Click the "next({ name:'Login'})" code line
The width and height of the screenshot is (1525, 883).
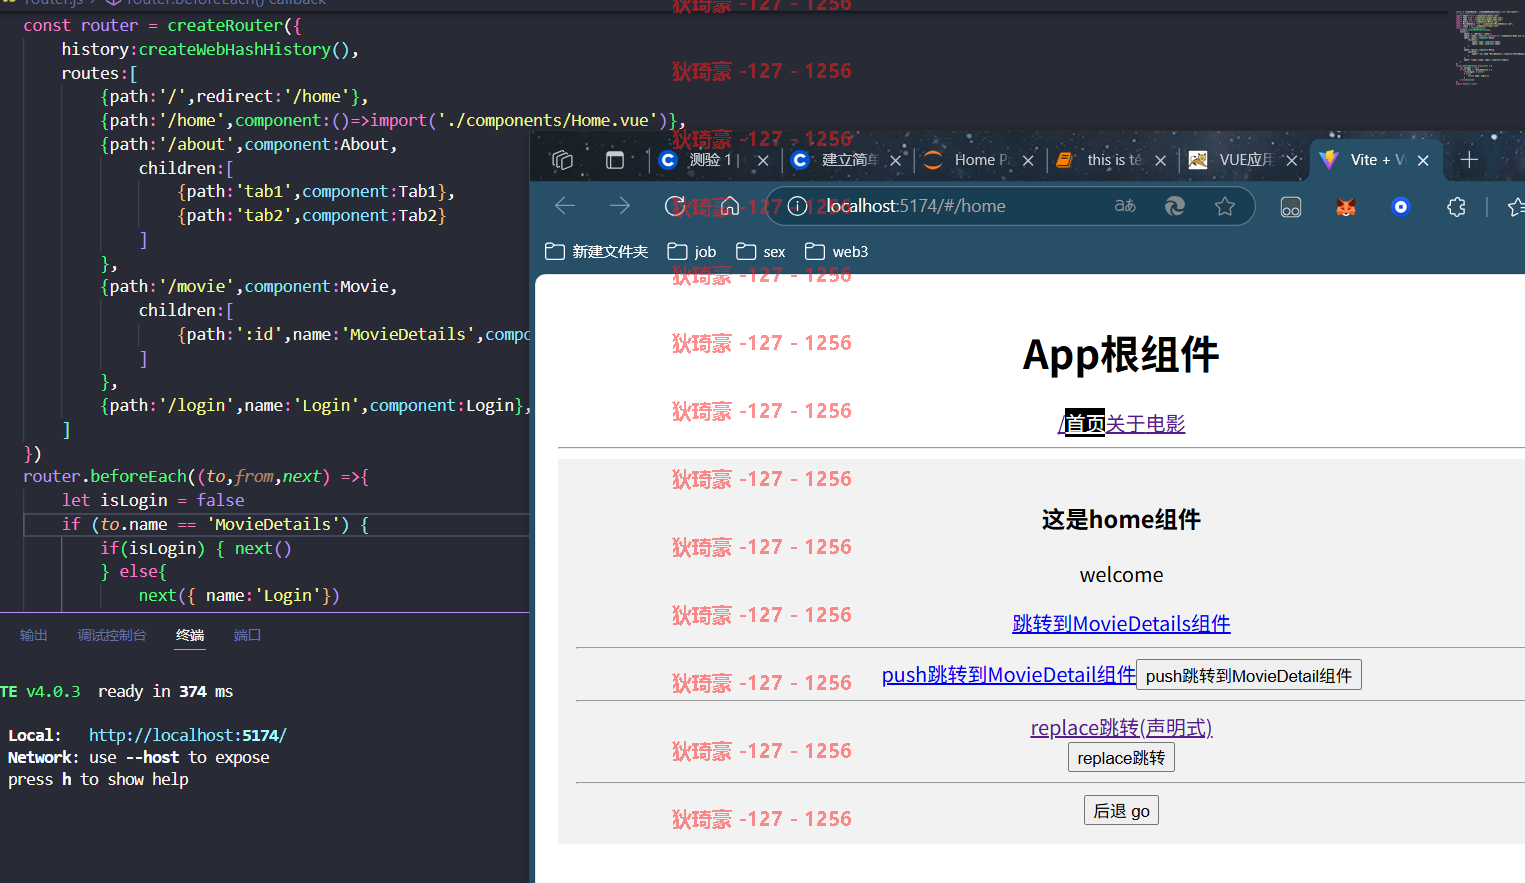pos(239,595)
